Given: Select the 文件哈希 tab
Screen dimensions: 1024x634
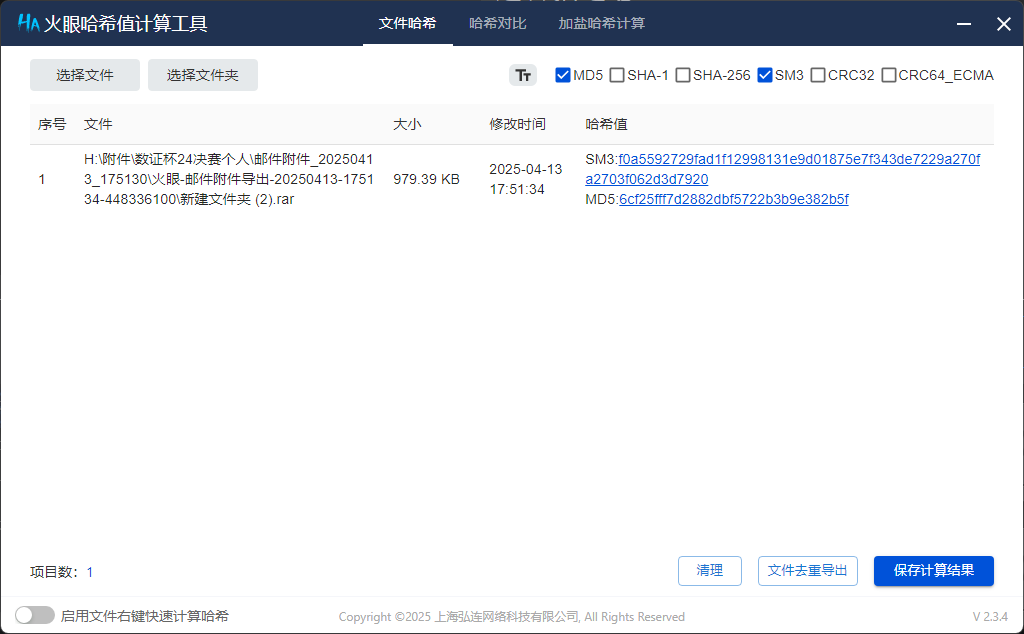Looking at the screenshot, I should click(407, 23).
